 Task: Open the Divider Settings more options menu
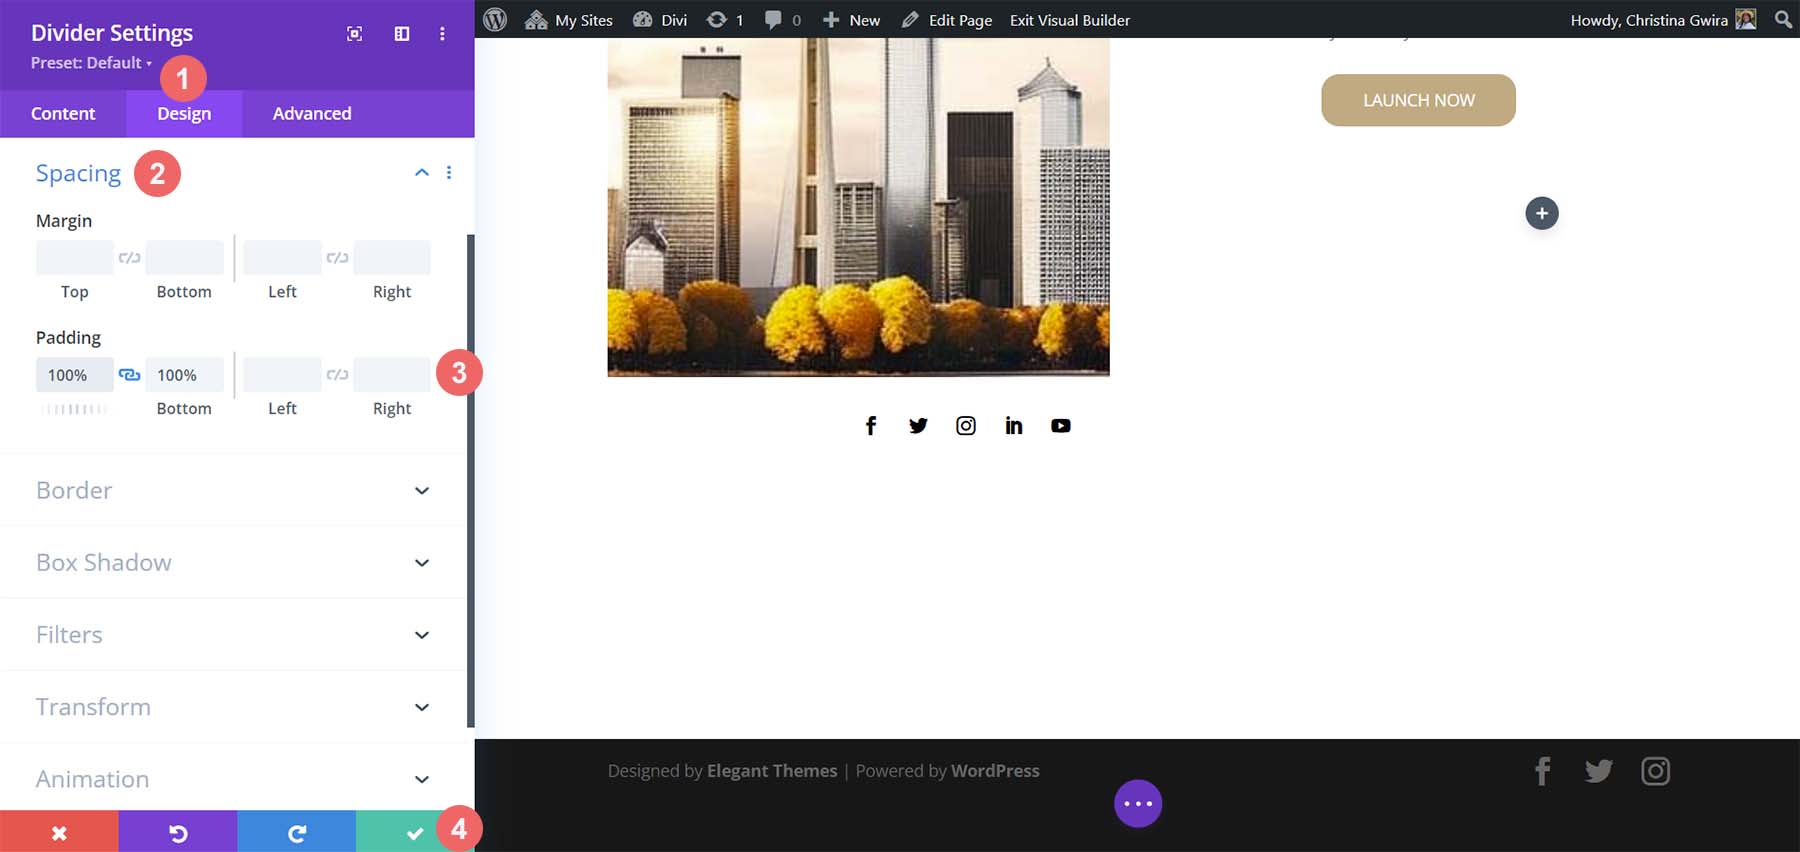pyautogui.click(x=442, y=34)
